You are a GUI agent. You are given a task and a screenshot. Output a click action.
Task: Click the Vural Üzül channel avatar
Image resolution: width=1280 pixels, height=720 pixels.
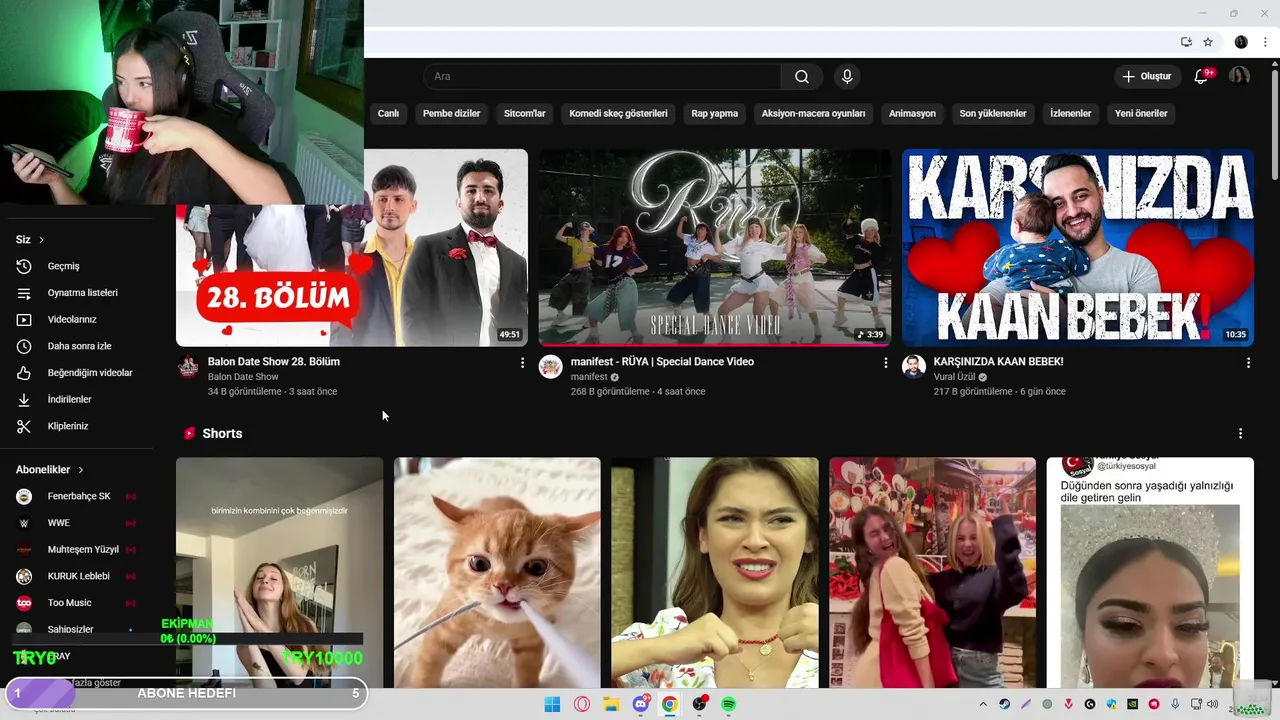(x=914, y=367)
